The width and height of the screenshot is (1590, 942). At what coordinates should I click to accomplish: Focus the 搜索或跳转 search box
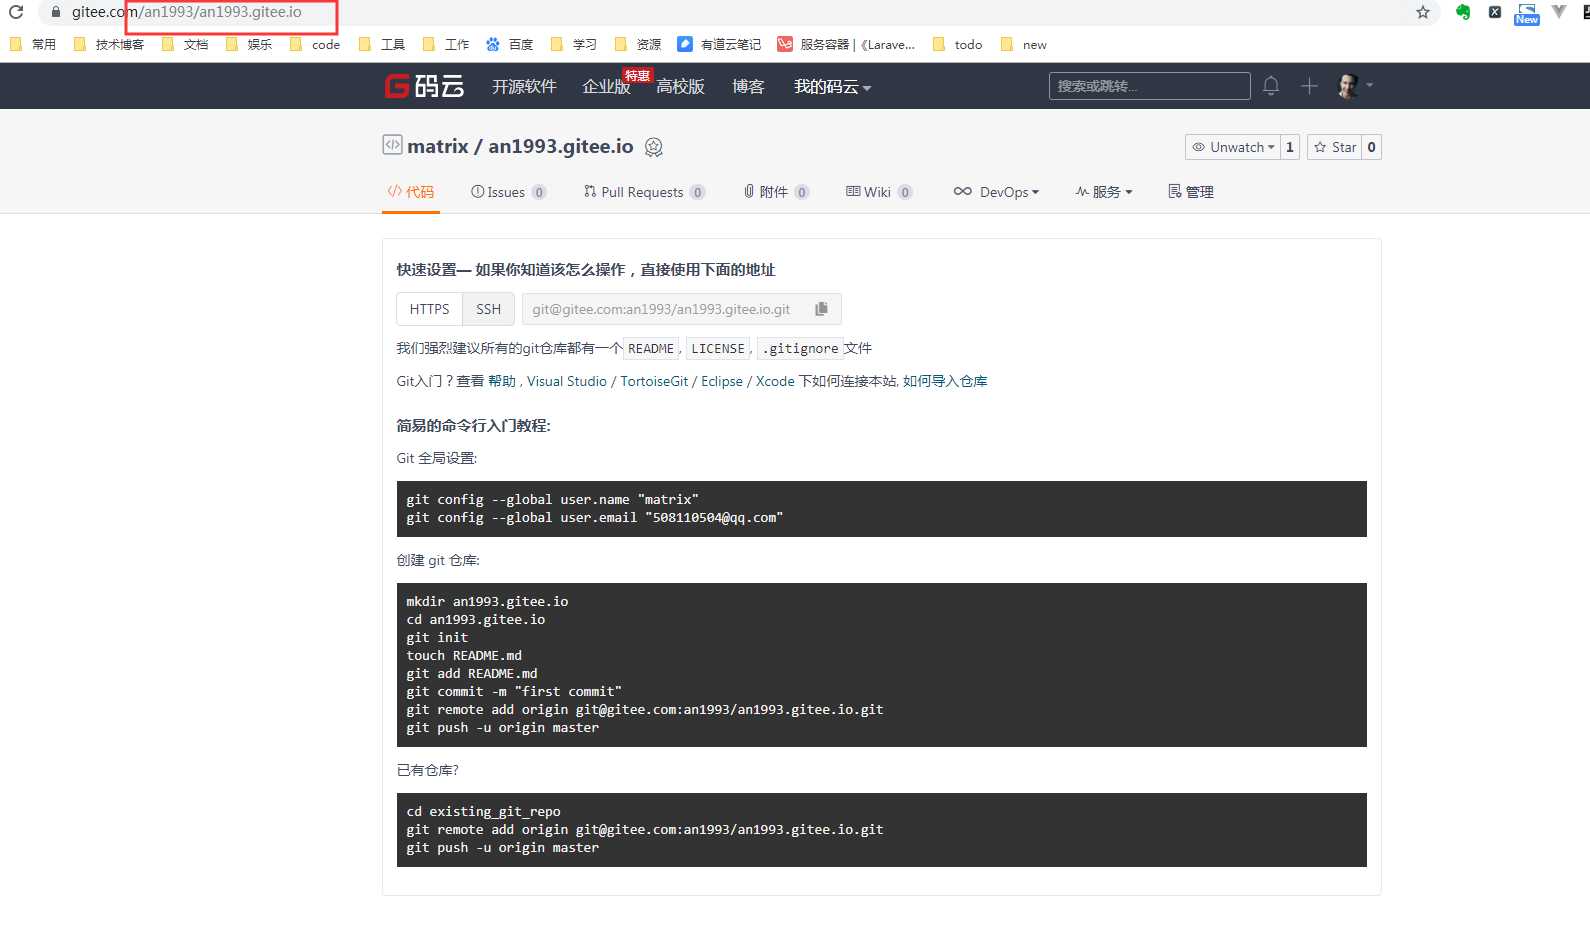(1149, 86)
